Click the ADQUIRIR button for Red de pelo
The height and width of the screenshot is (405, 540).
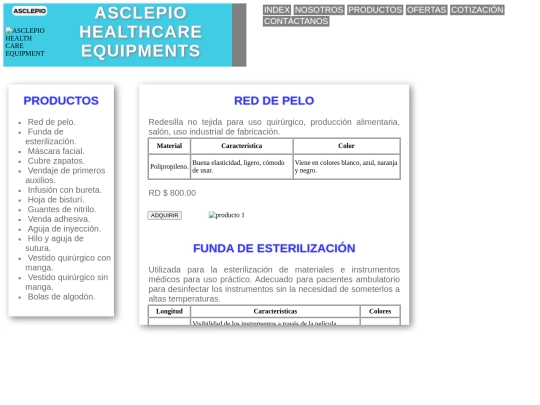165,215
